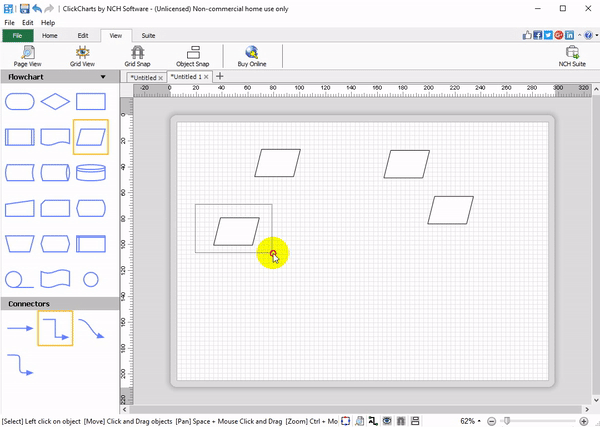This screenshot has height=427, width=600.
Task: Close the *Untitled document tab
Action: coord(161,78)
